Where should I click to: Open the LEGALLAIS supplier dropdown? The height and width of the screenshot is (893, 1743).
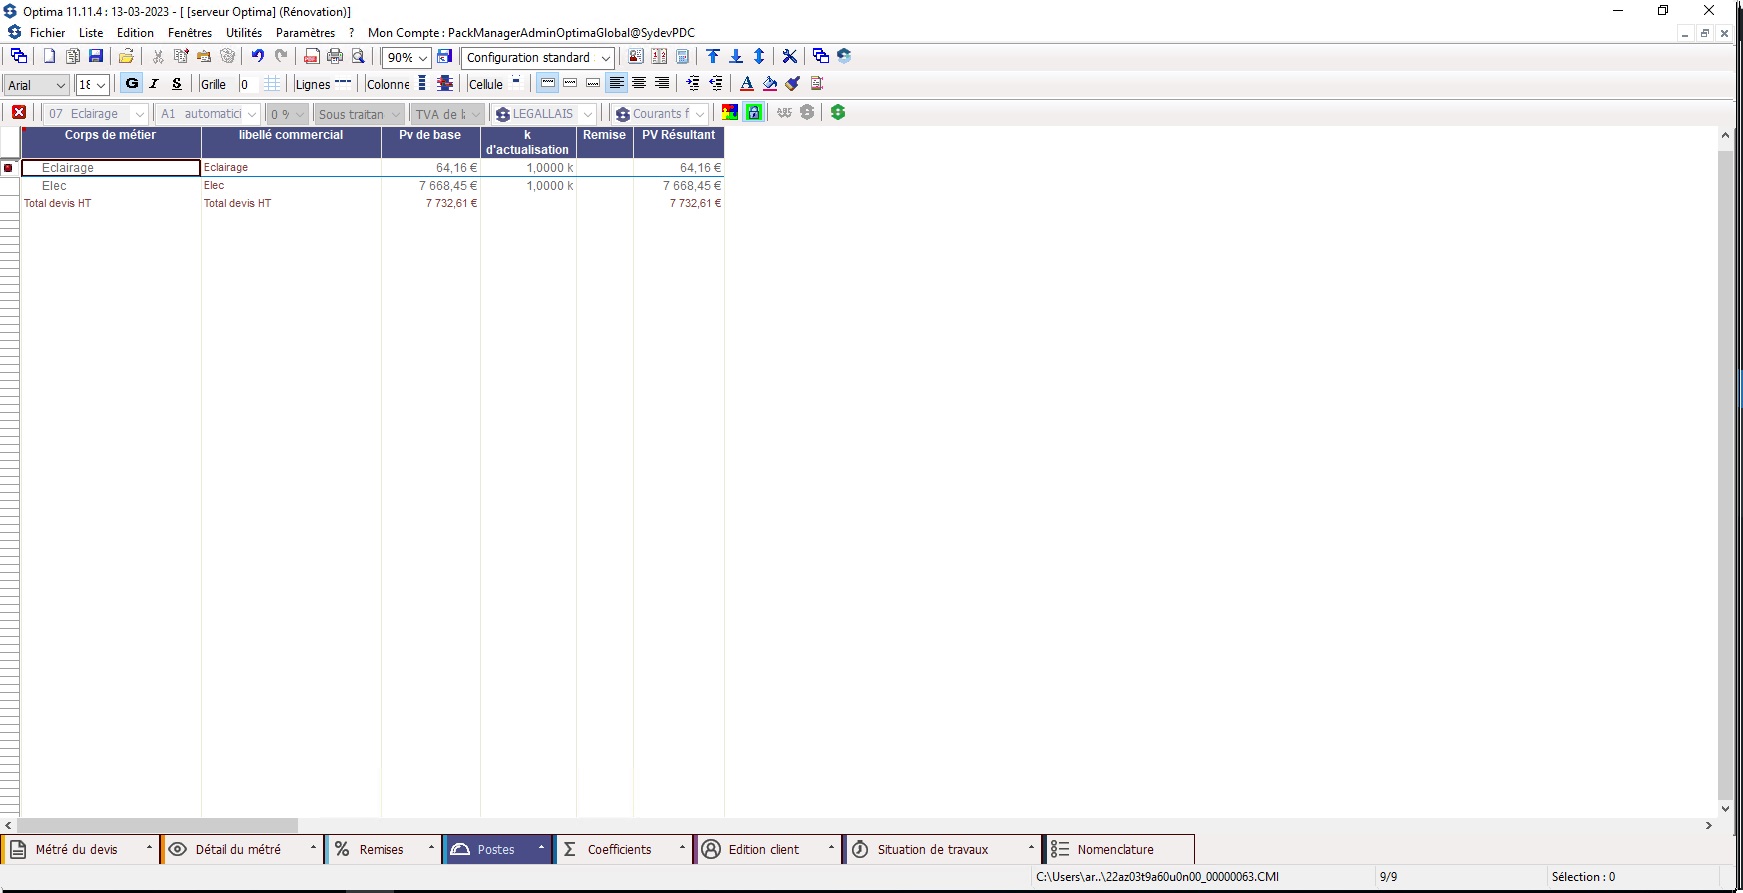[x=588, y=114]
